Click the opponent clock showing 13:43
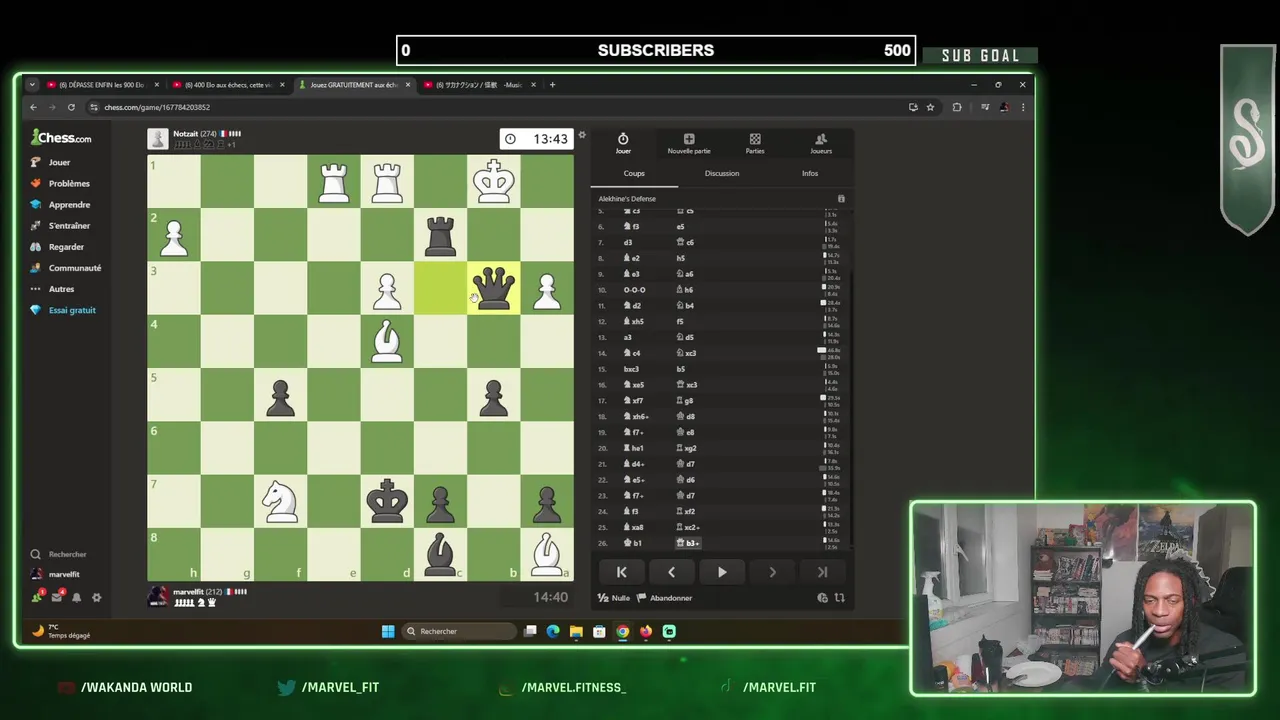Image resolution: width=1280 pixels, height=720 pixels. pos(537,139)
